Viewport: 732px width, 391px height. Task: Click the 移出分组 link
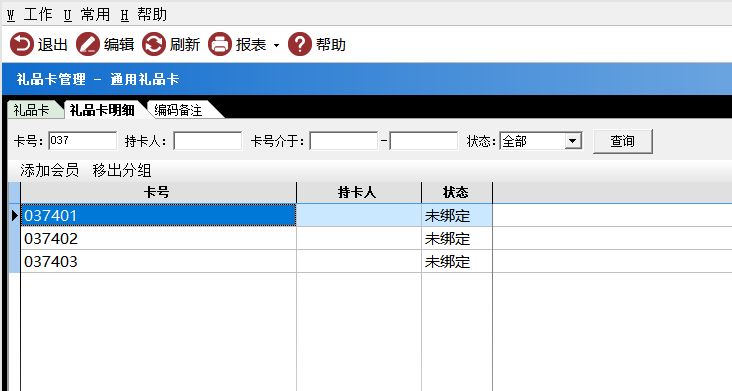[122, 170]
